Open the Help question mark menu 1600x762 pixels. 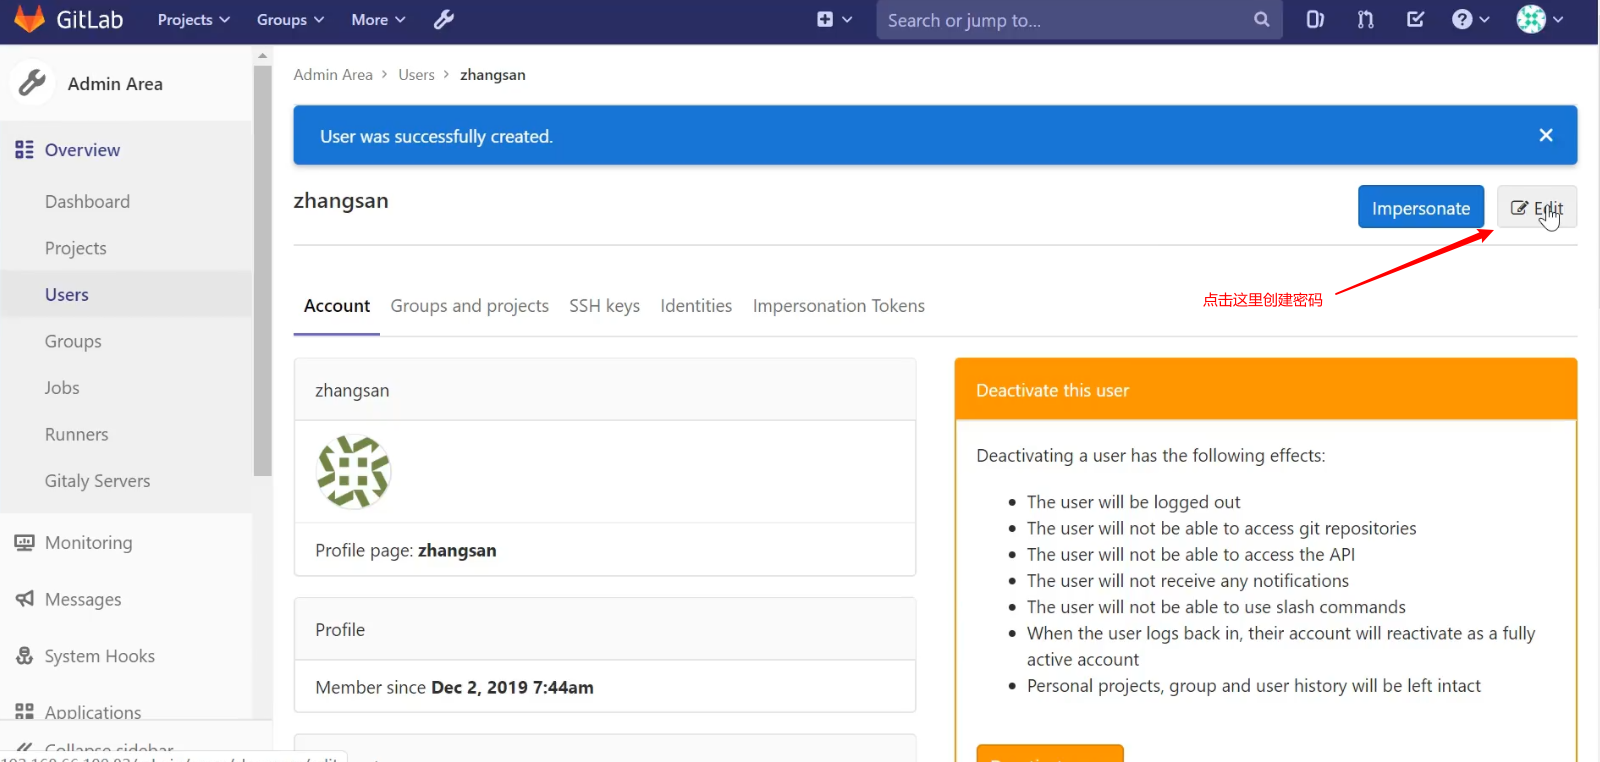(x=1471, y=19)
